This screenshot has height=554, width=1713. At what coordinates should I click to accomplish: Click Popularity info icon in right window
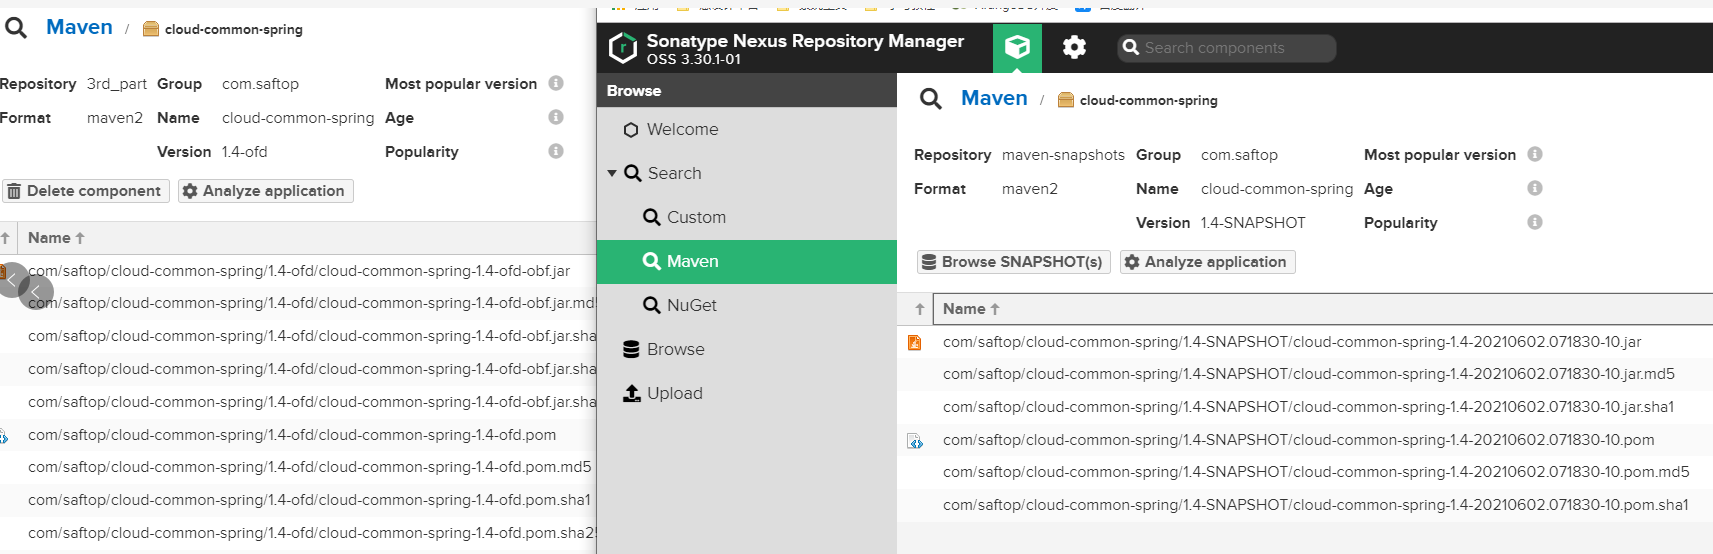[x=1535, y=222]
